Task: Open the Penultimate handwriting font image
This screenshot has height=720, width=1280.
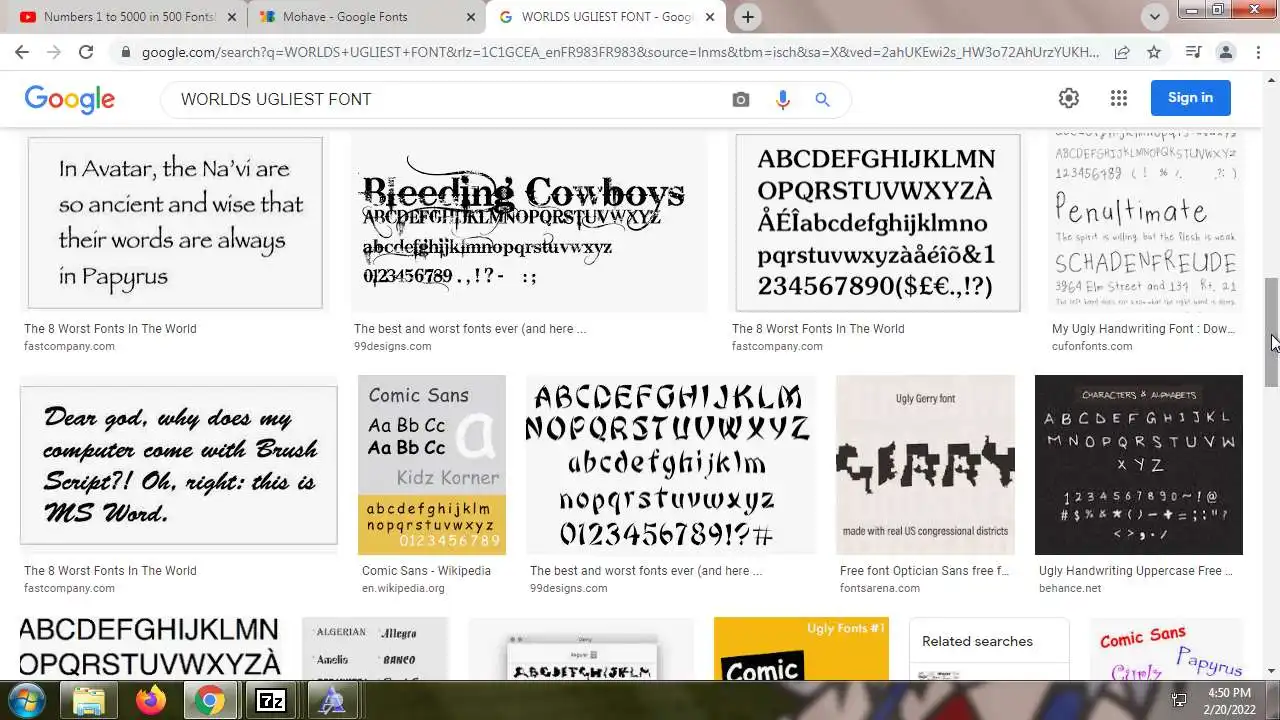Action: [x=1145, y=222]
